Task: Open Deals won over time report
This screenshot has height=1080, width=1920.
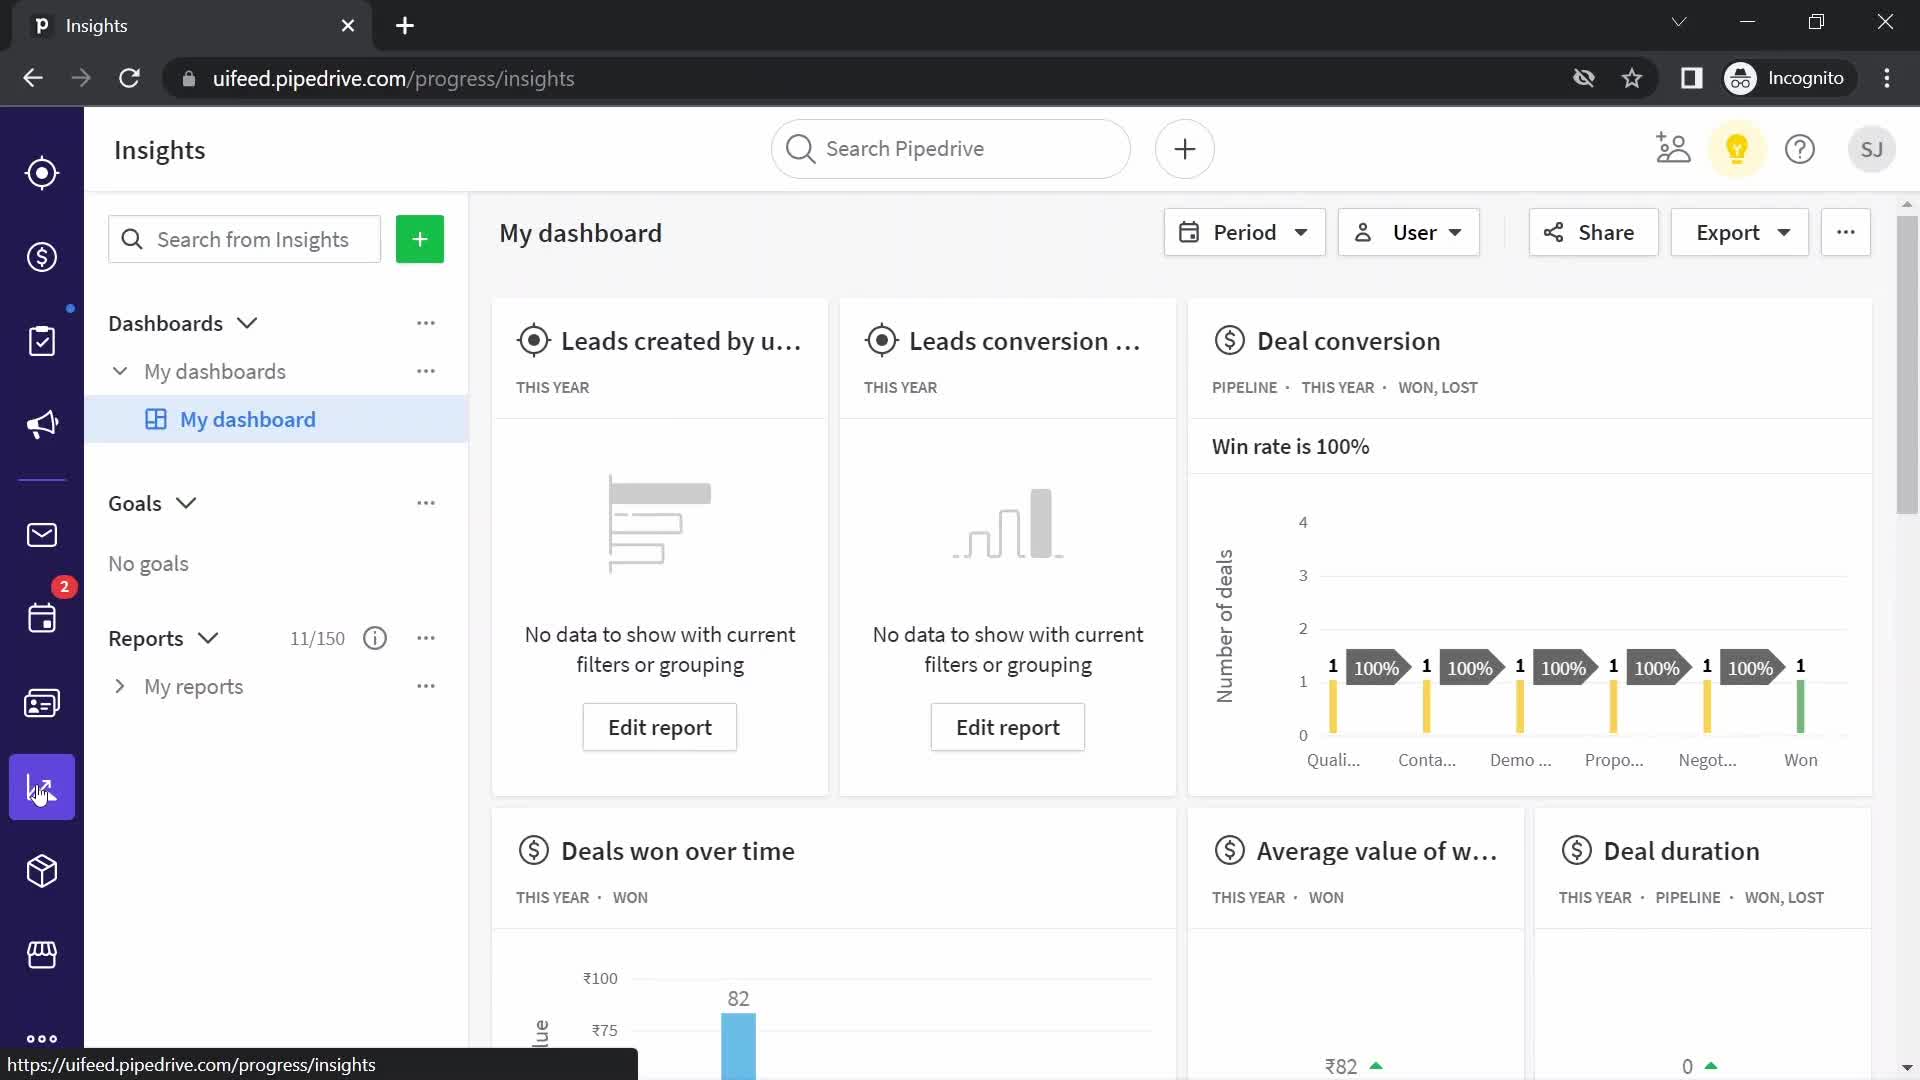Action: tap(678, 851)
